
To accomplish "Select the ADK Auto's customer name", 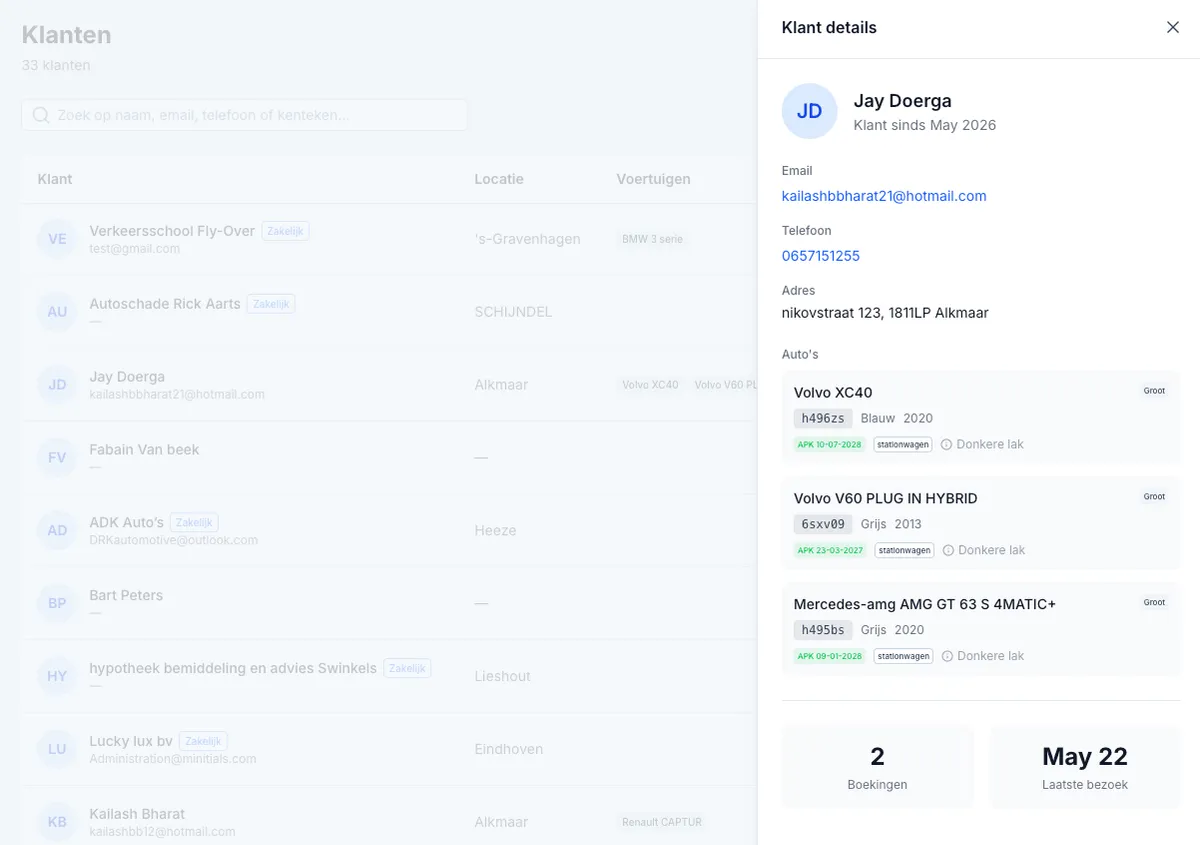I will [x=126, y=522].
